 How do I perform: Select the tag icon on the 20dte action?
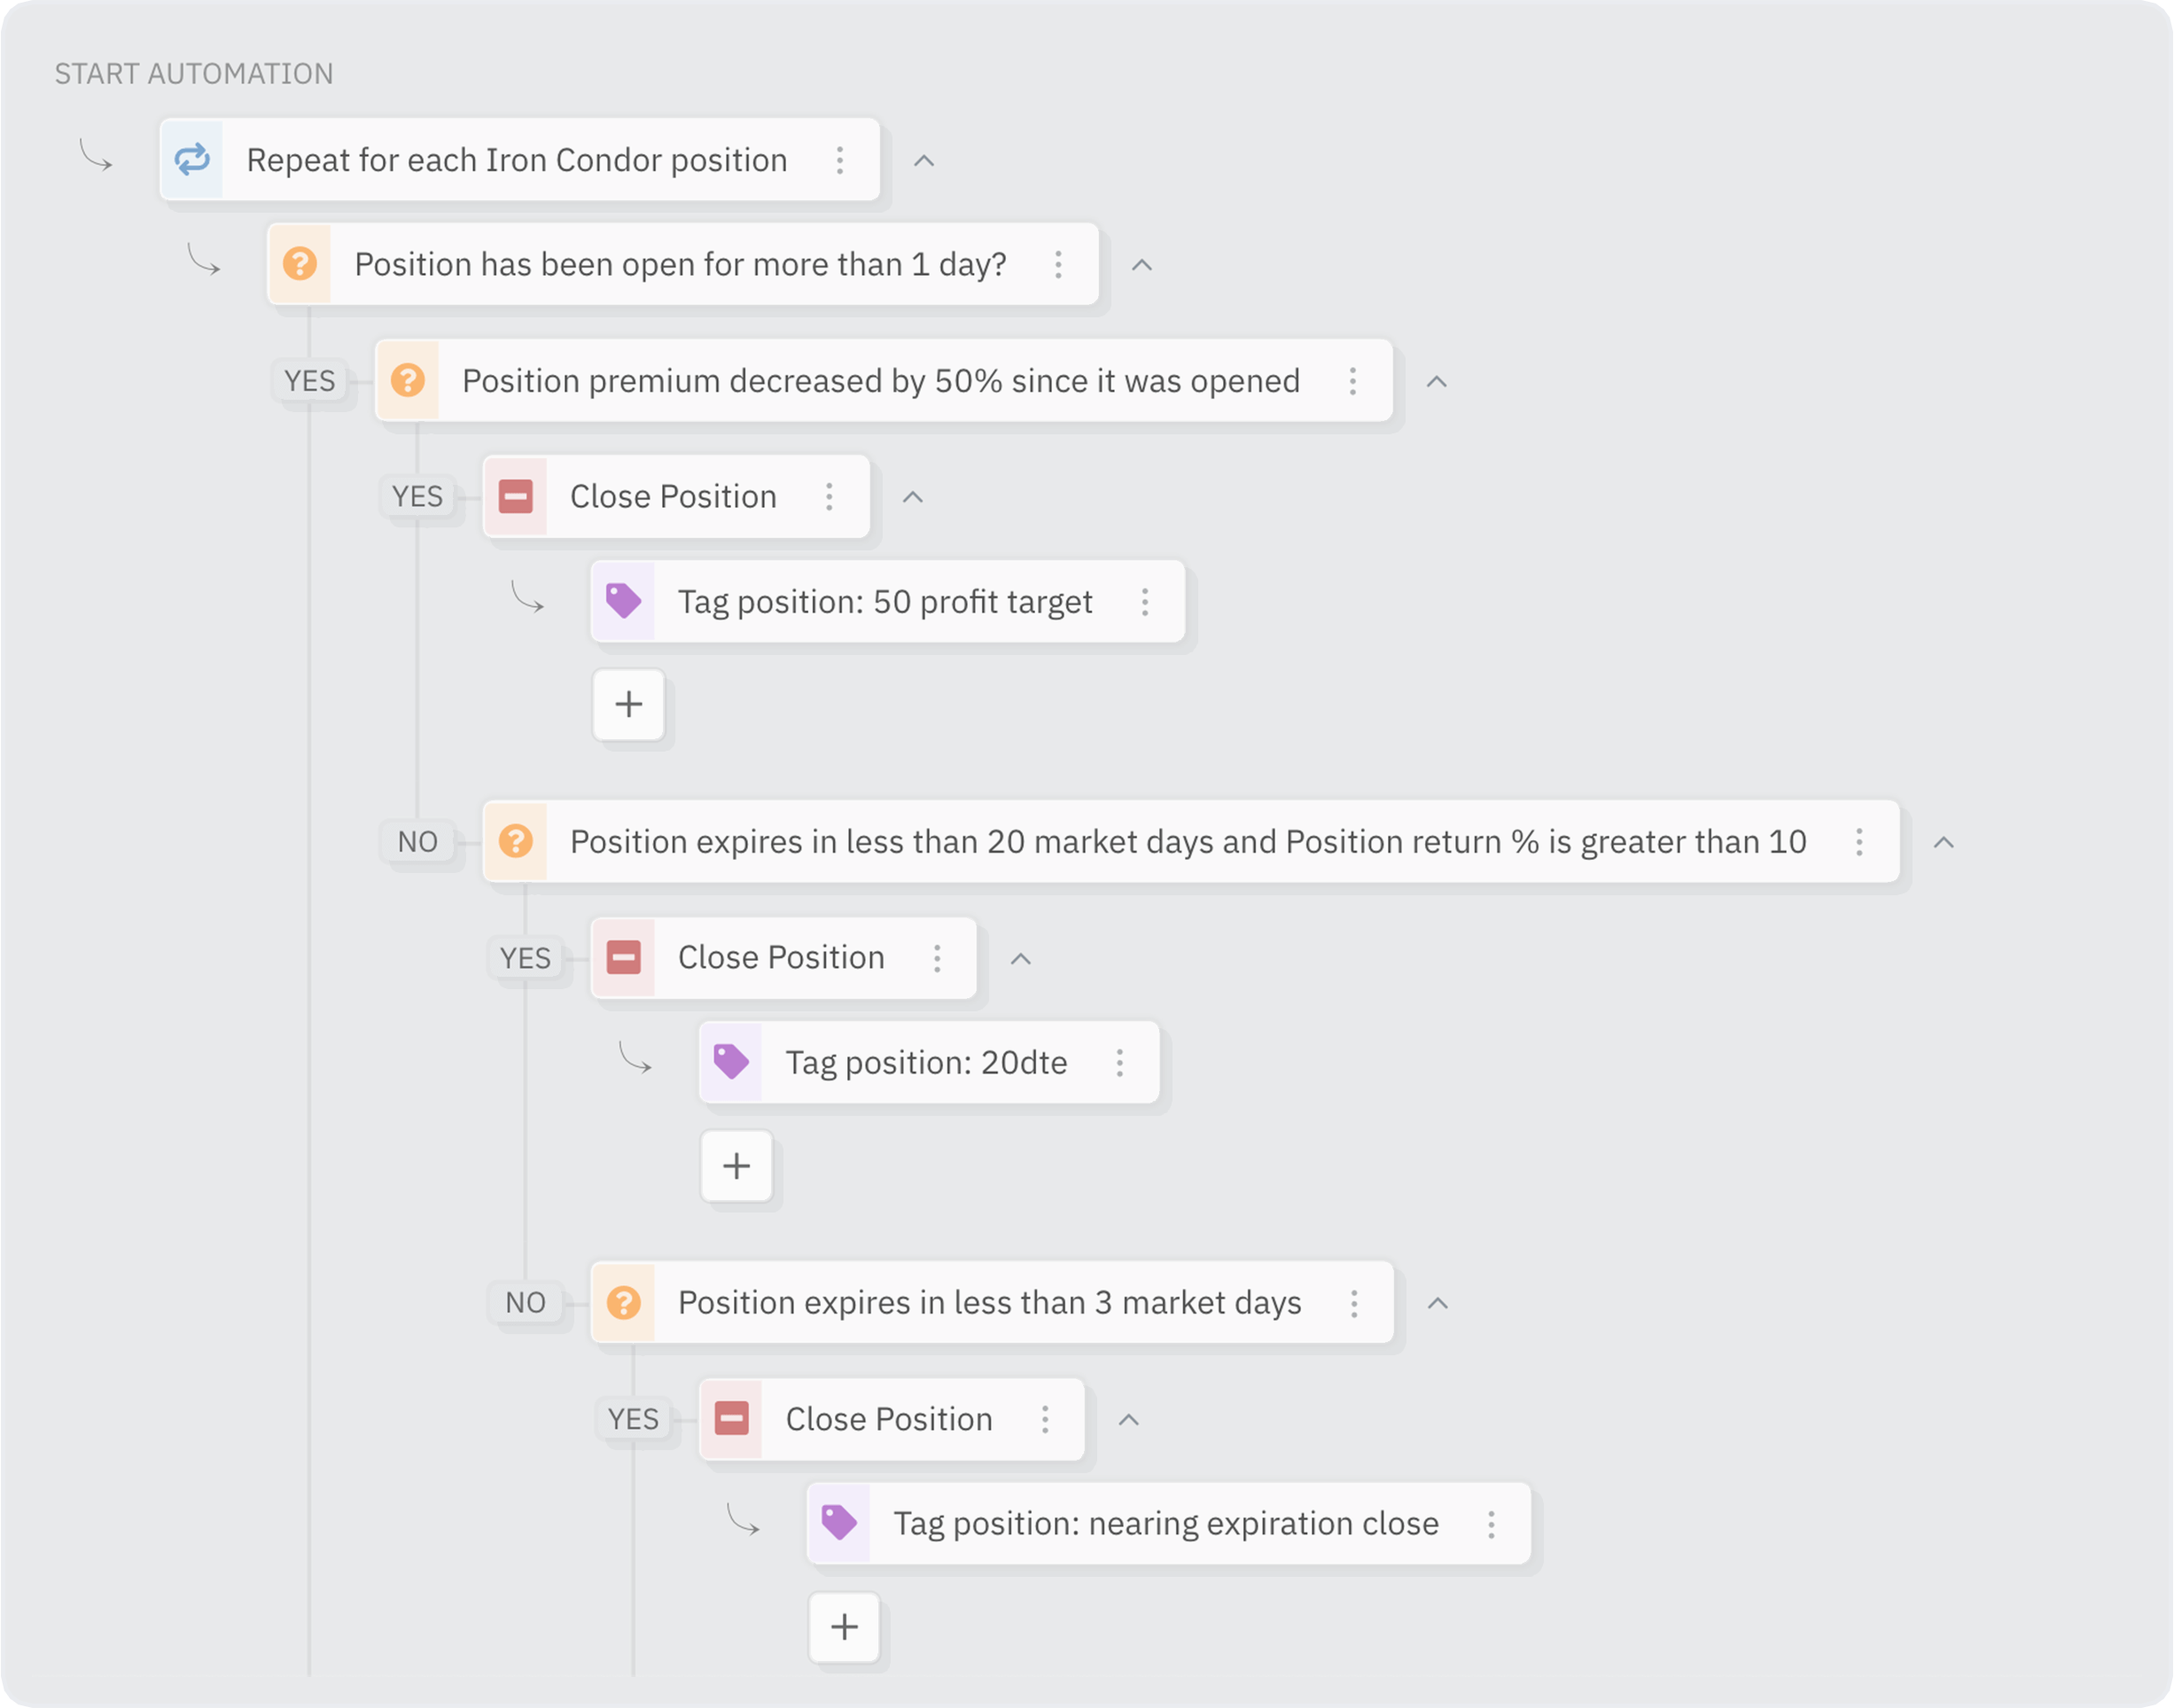pos(731,1062)
